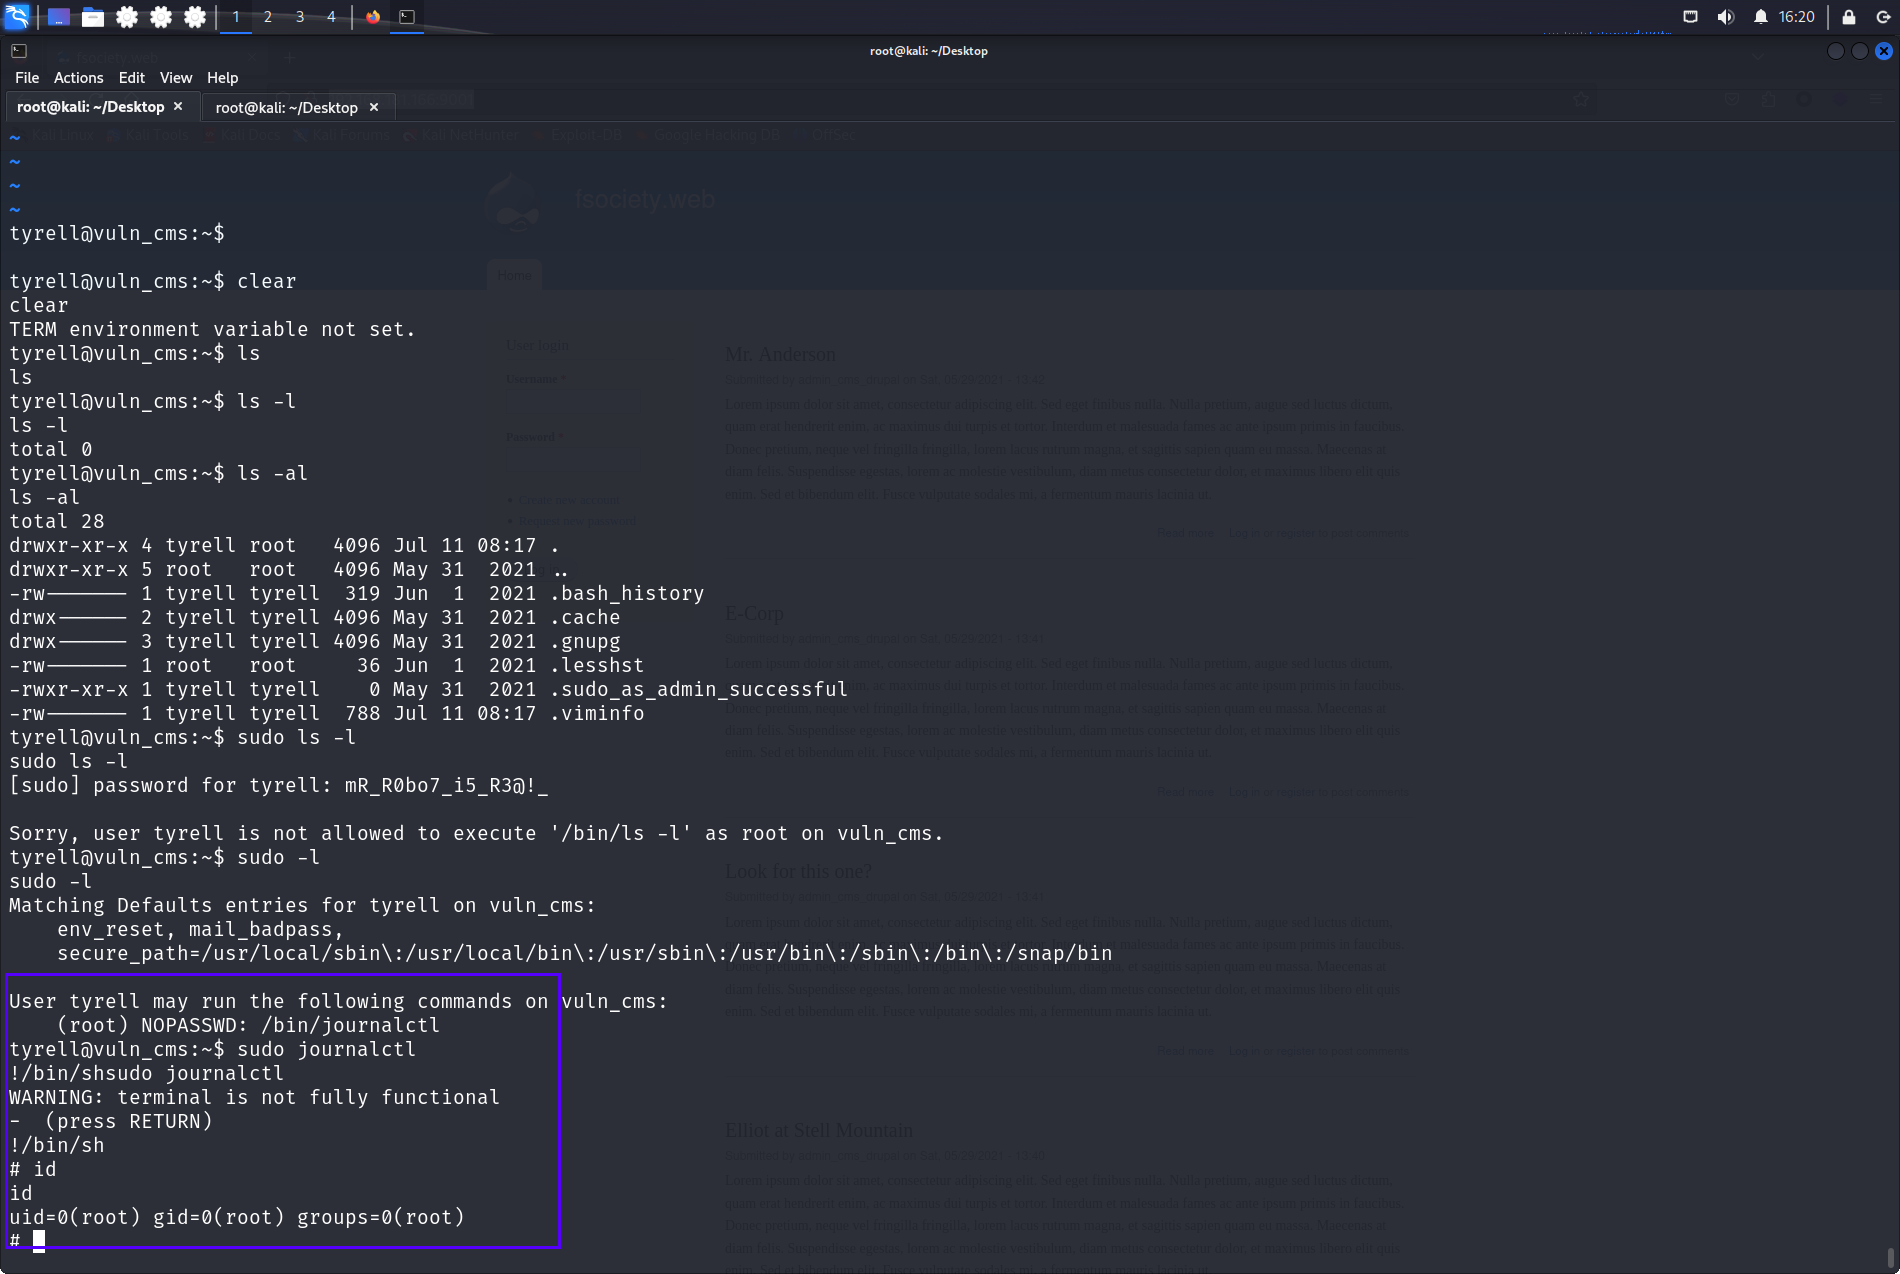Minimize the terminal window
The width and height of the screenshot is (1900, 1274).
[1835, 51]
